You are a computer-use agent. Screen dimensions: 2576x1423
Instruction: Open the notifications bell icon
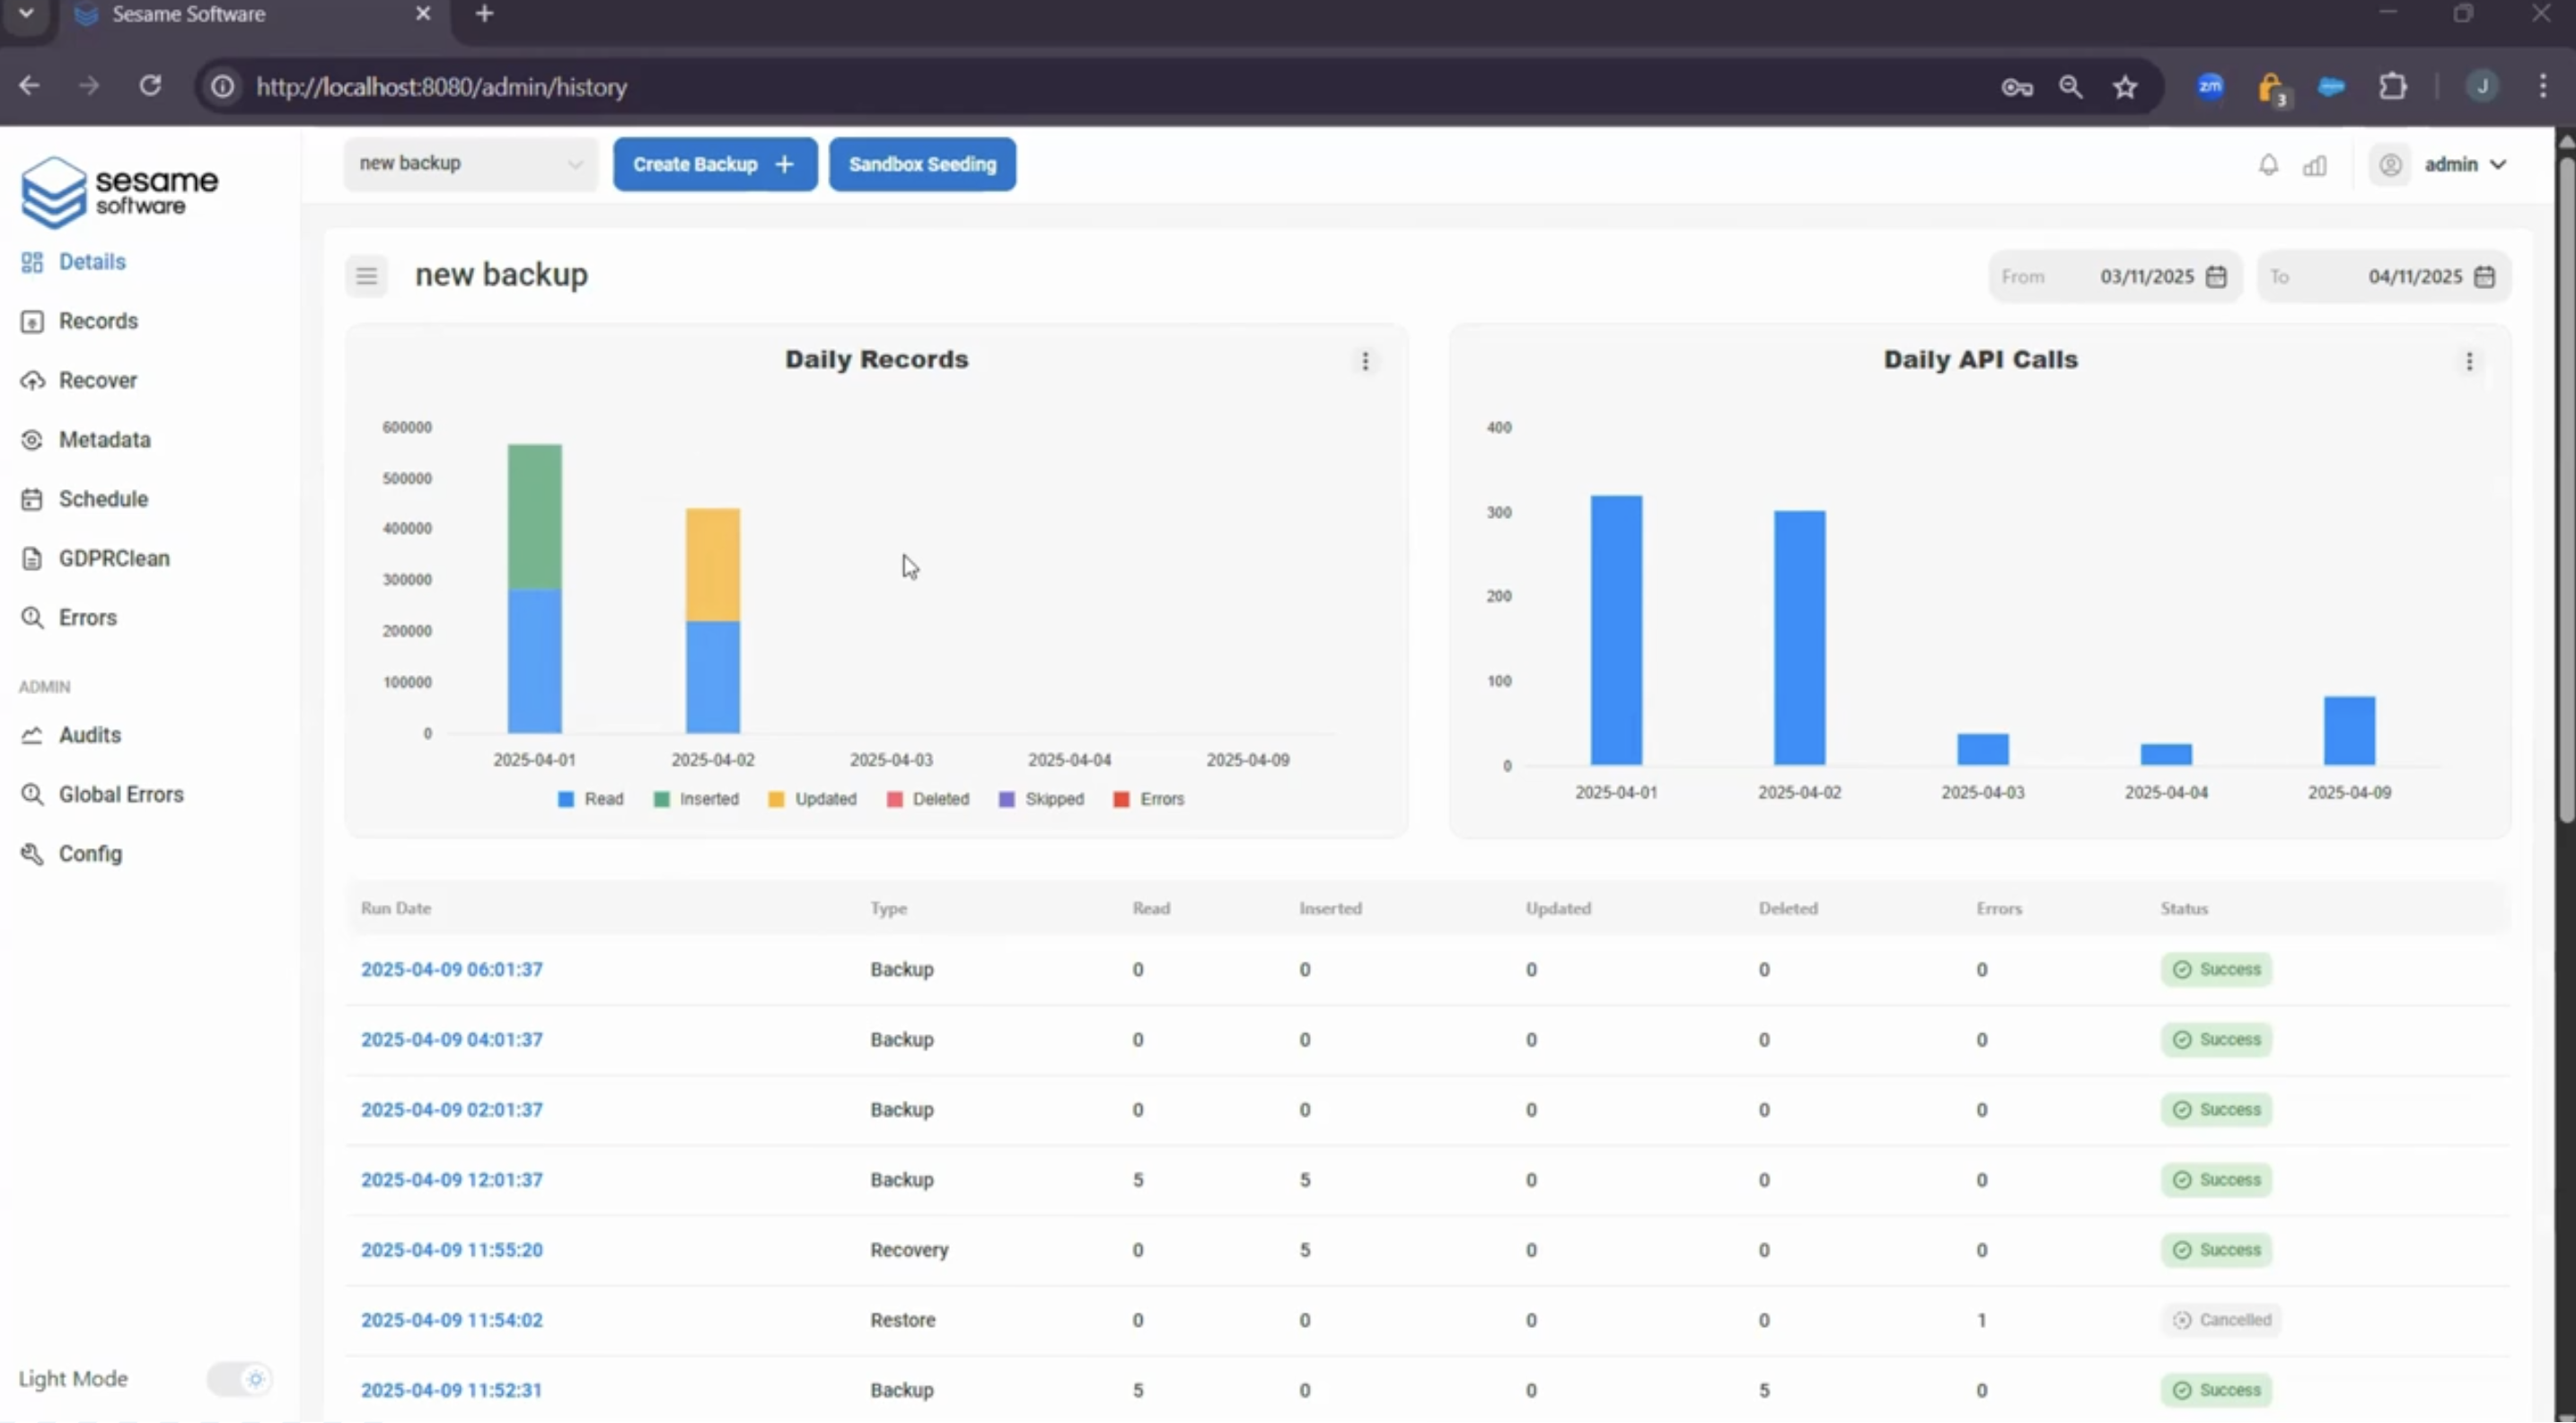click(x=2268, y=165)
